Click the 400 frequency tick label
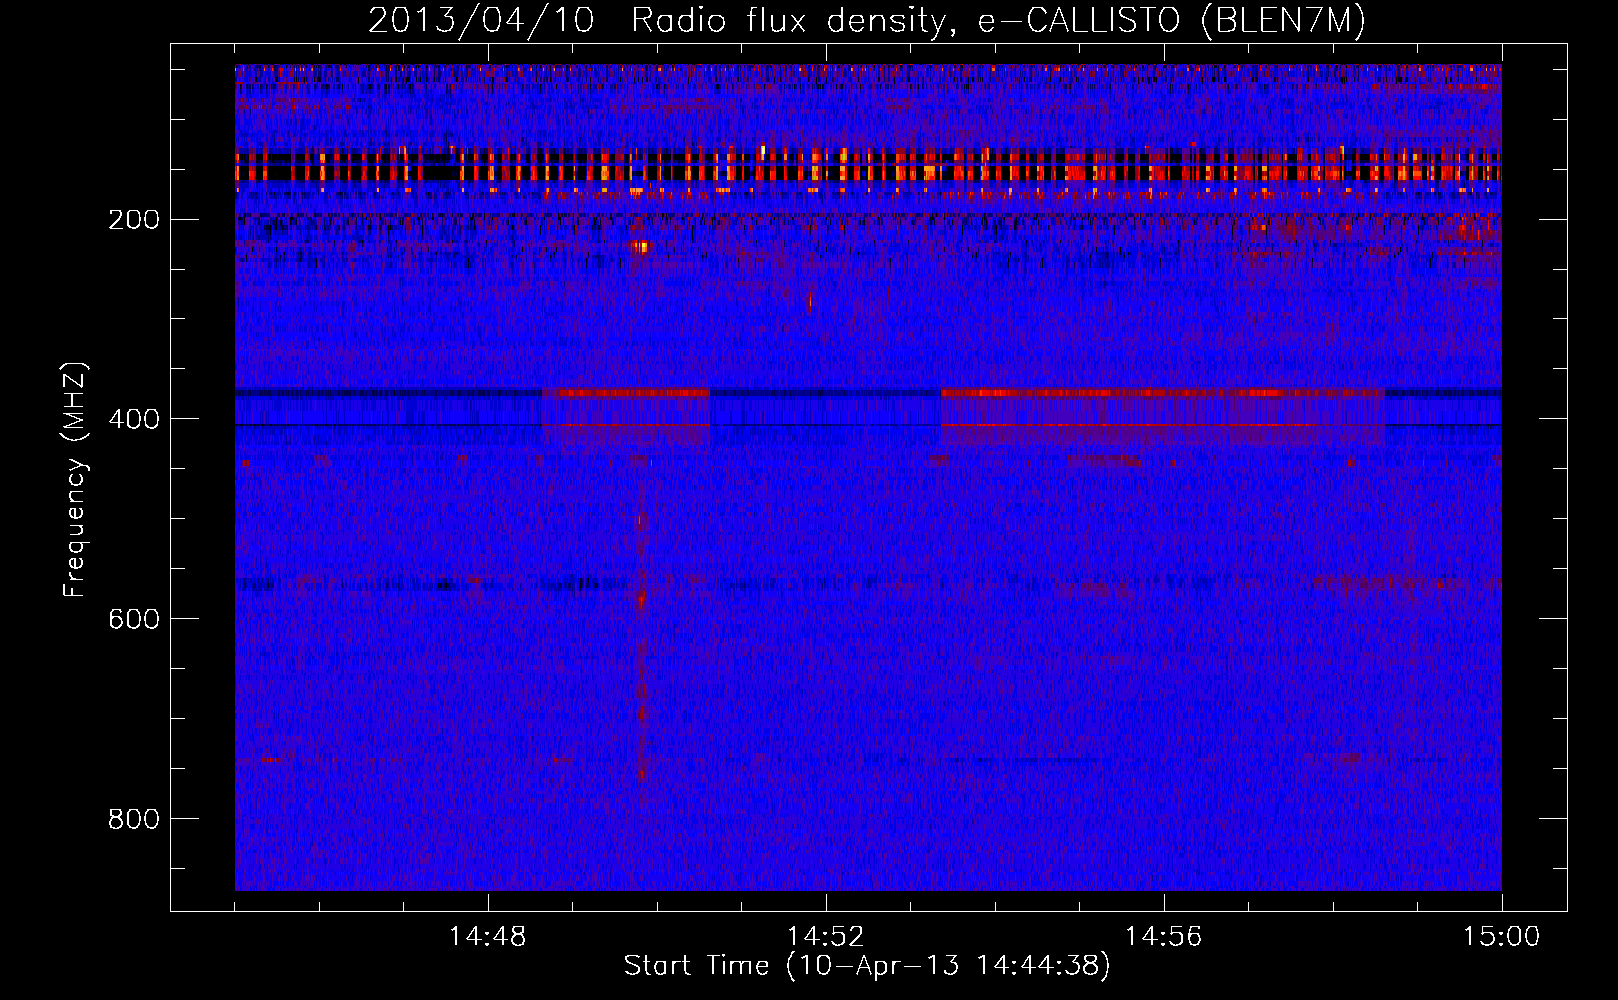Screen dimensions: 1618x1000 point(133,419)
